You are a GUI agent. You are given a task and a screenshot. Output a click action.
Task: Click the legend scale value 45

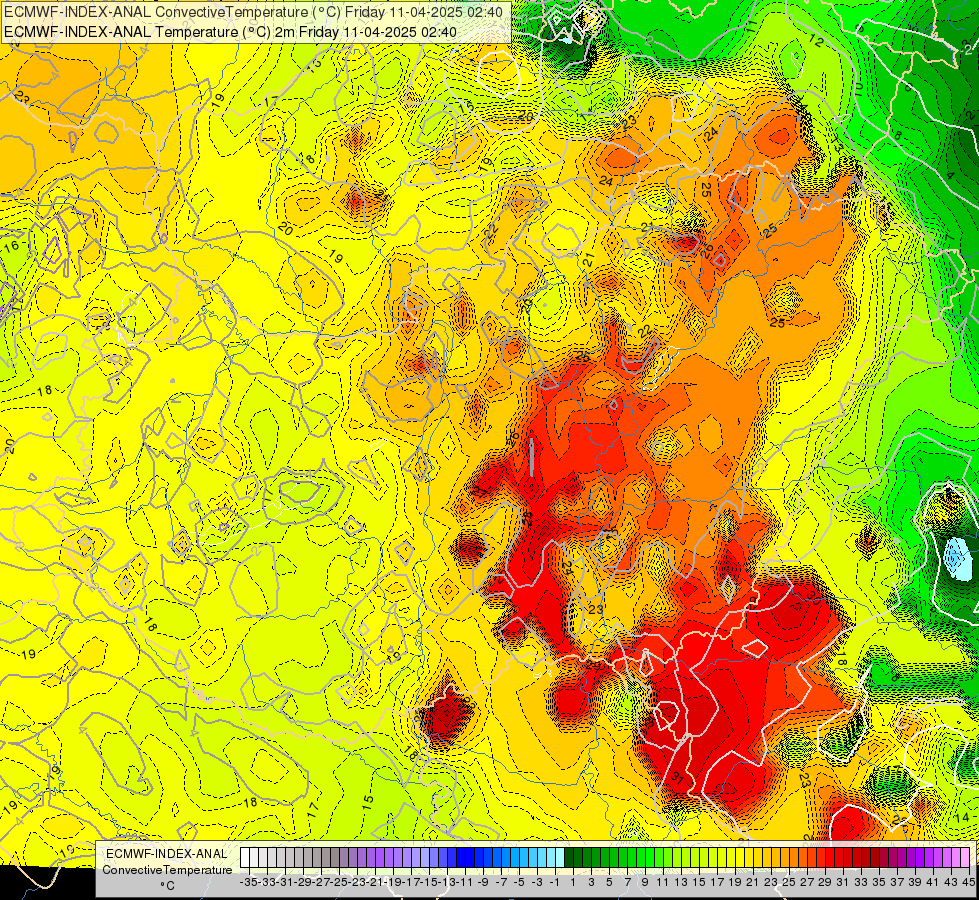point(968,883)
